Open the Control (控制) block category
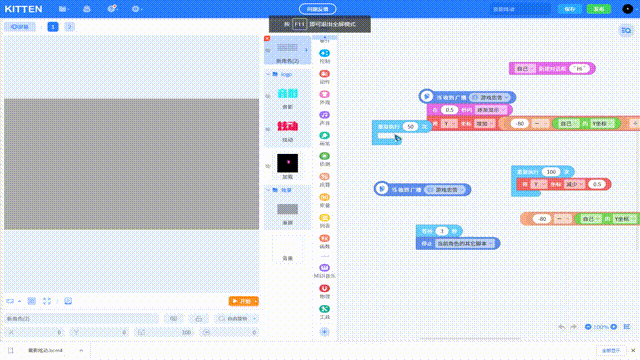640x360 pixels. click(324, 56)
